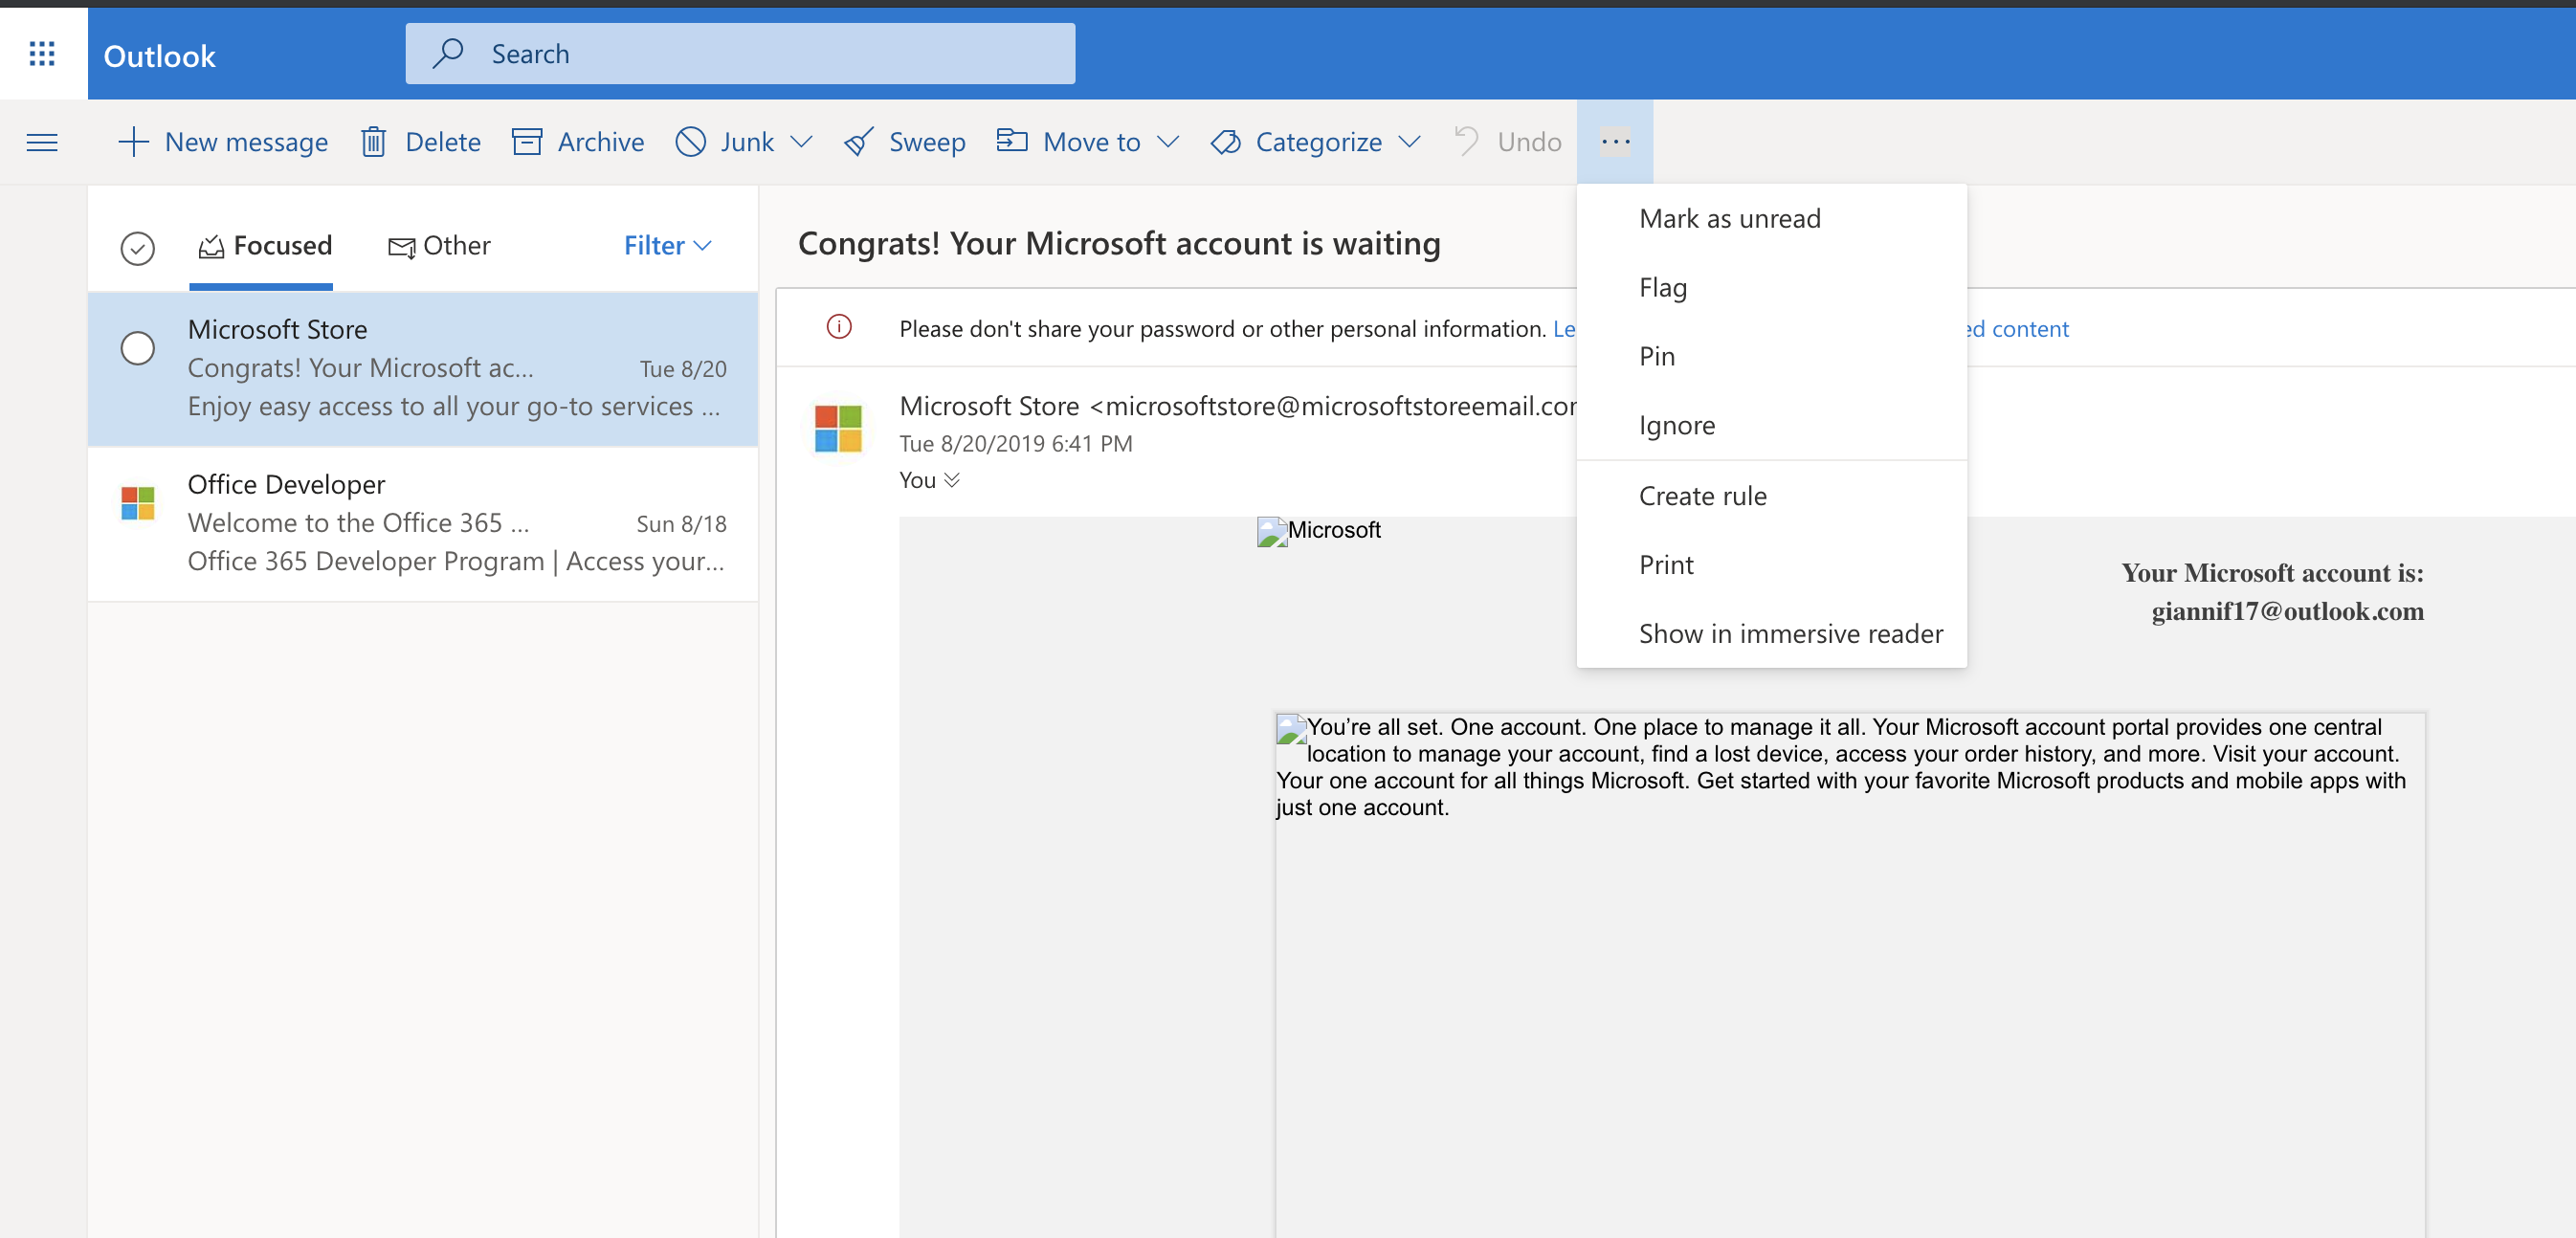Pin the current email
This screenshot has height=1238, width=2576.
1657,356
